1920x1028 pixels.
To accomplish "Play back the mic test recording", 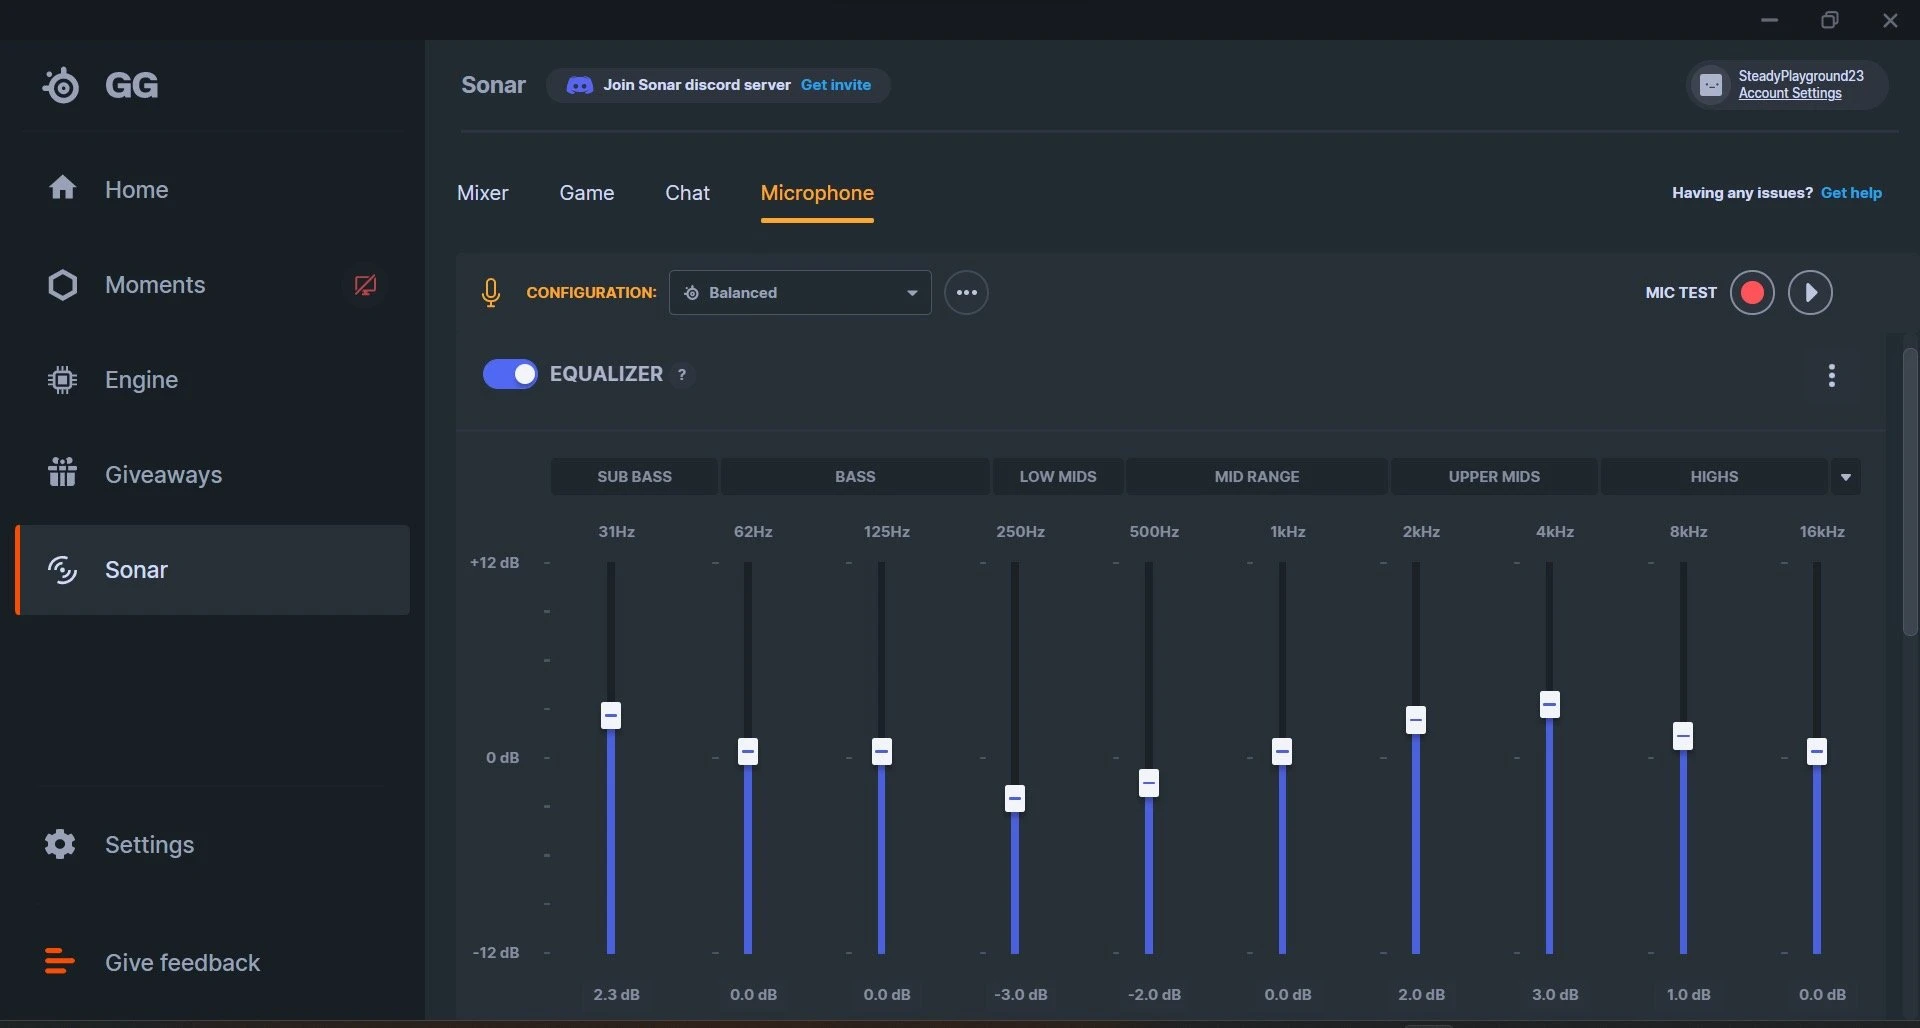I will 1810,293.
